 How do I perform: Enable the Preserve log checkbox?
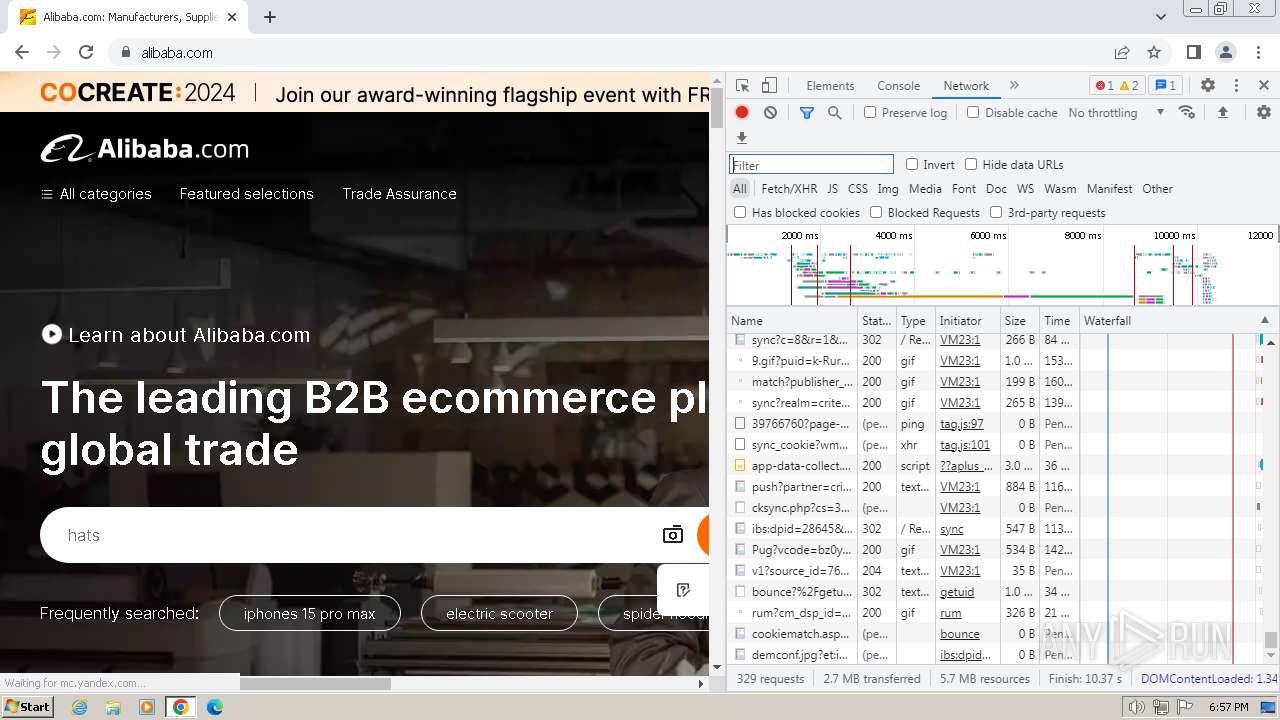[870, 113]
